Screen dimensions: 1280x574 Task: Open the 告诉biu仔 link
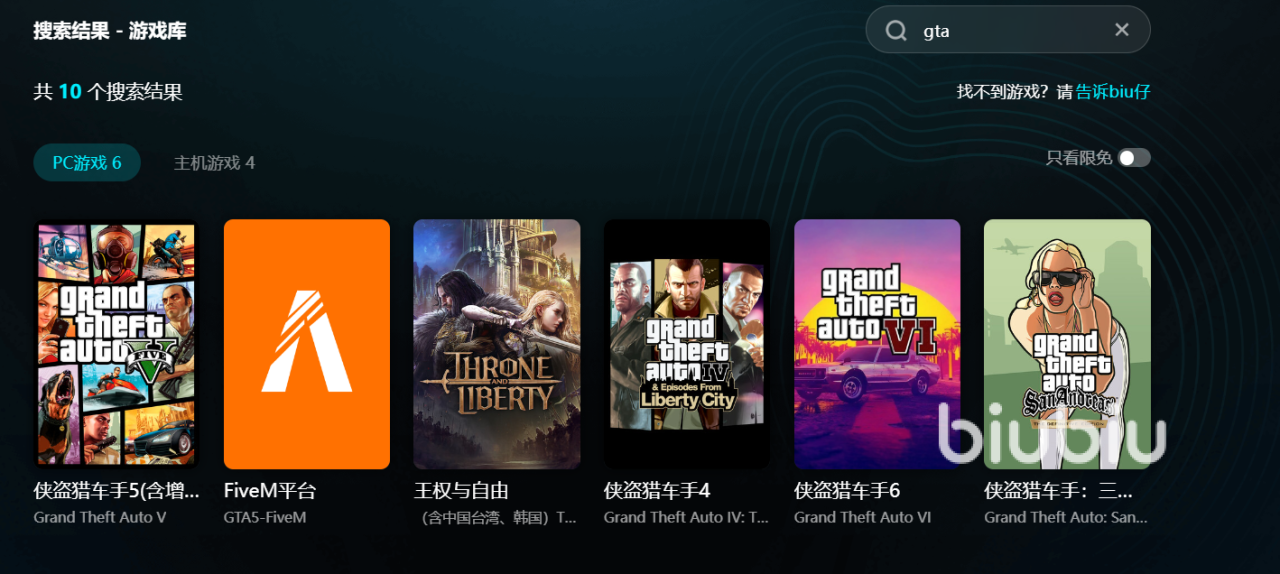coord(1113,92)
